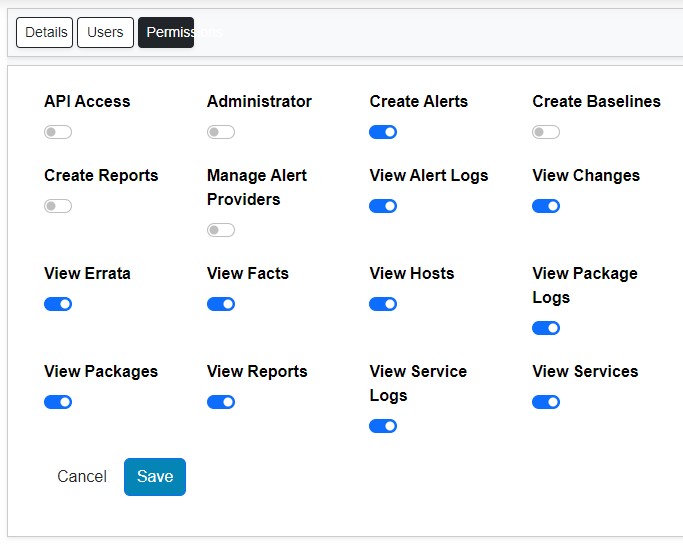Turn on the Administrator permission switch
The height and width of the screenshot is (548, 683).
click(221, 132)
